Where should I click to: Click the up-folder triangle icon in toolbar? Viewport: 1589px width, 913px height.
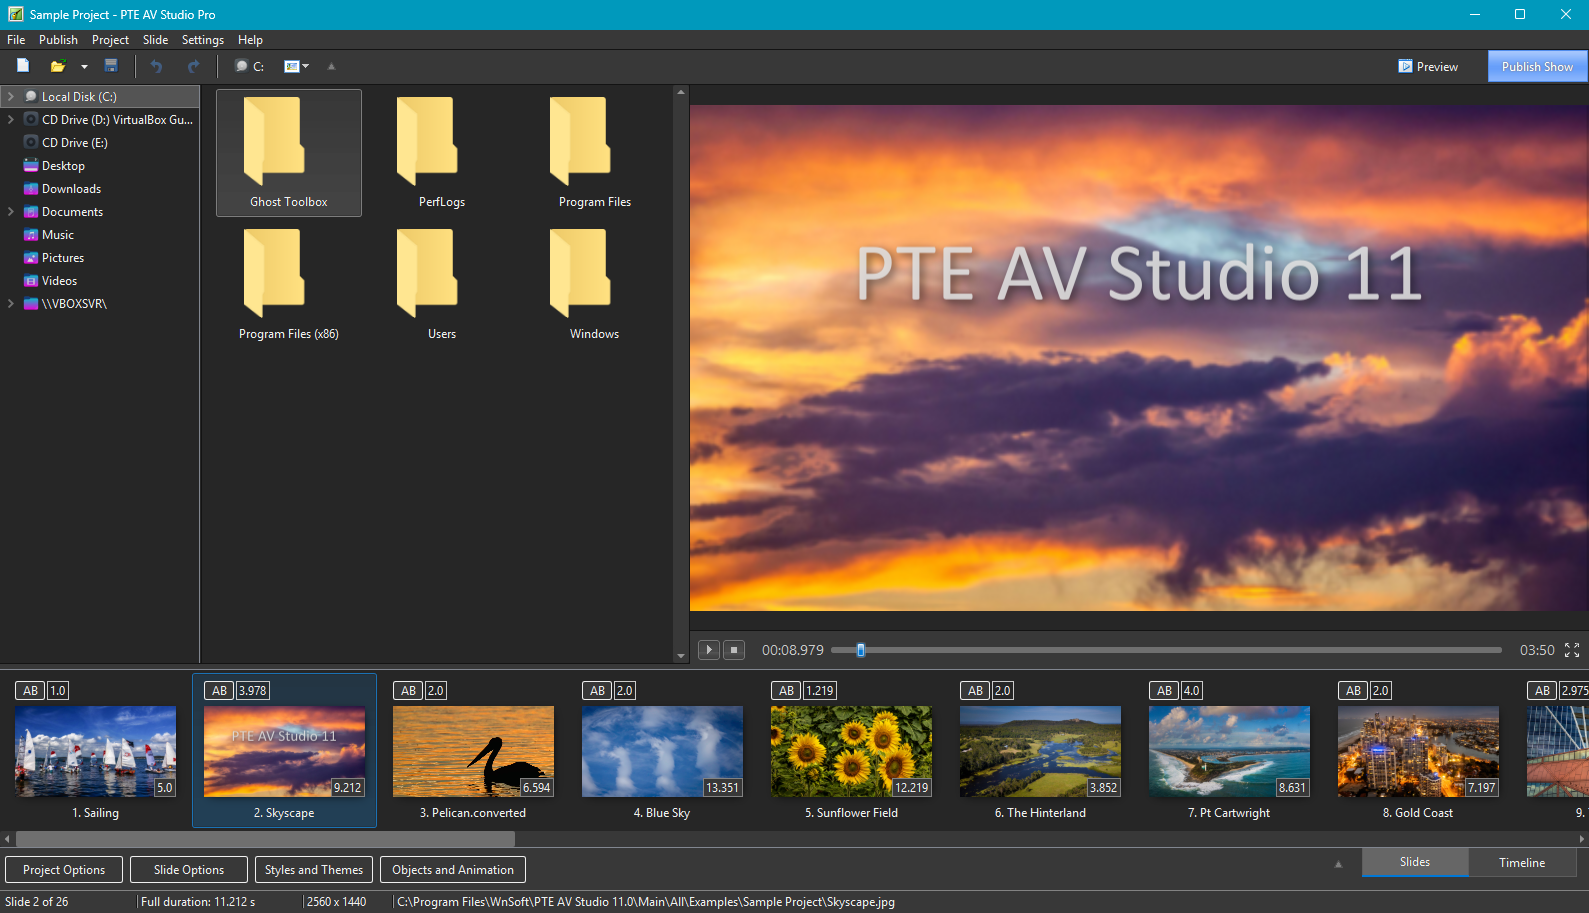click(331, 67)
